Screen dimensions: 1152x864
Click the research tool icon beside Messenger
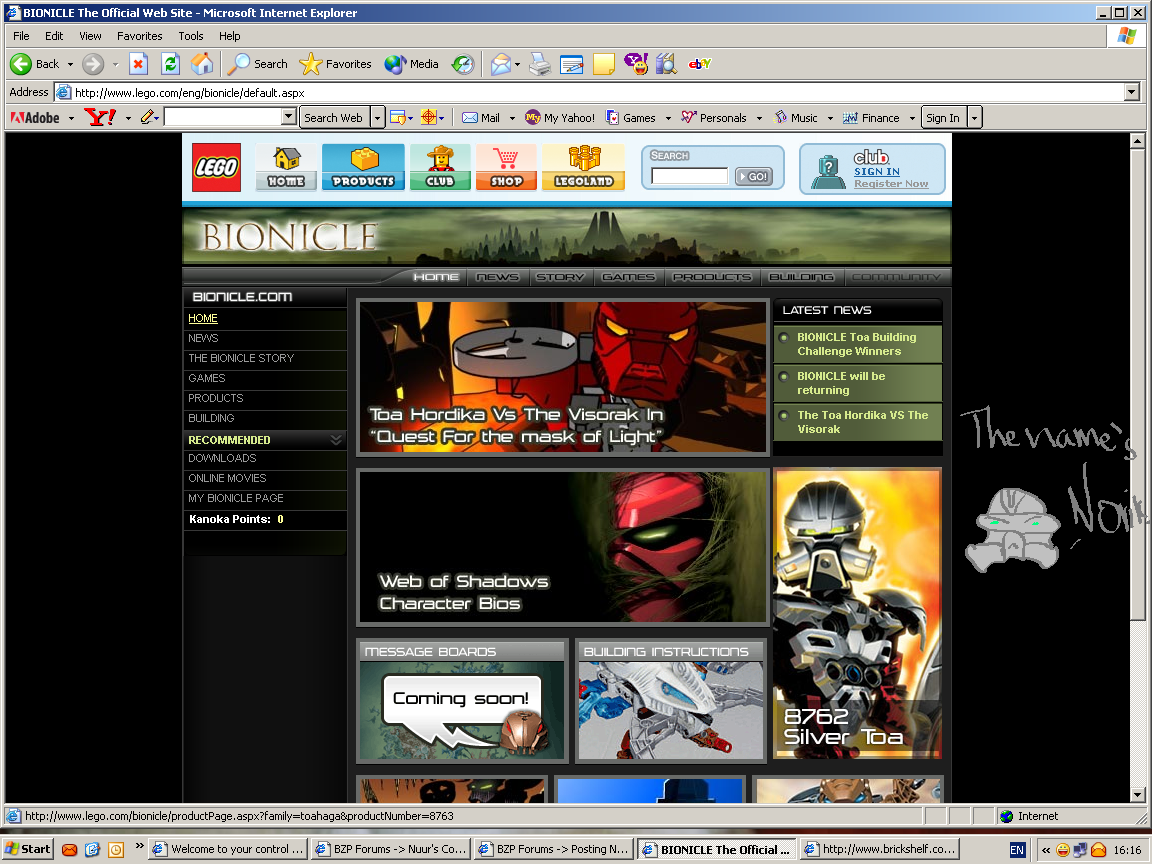666,64
